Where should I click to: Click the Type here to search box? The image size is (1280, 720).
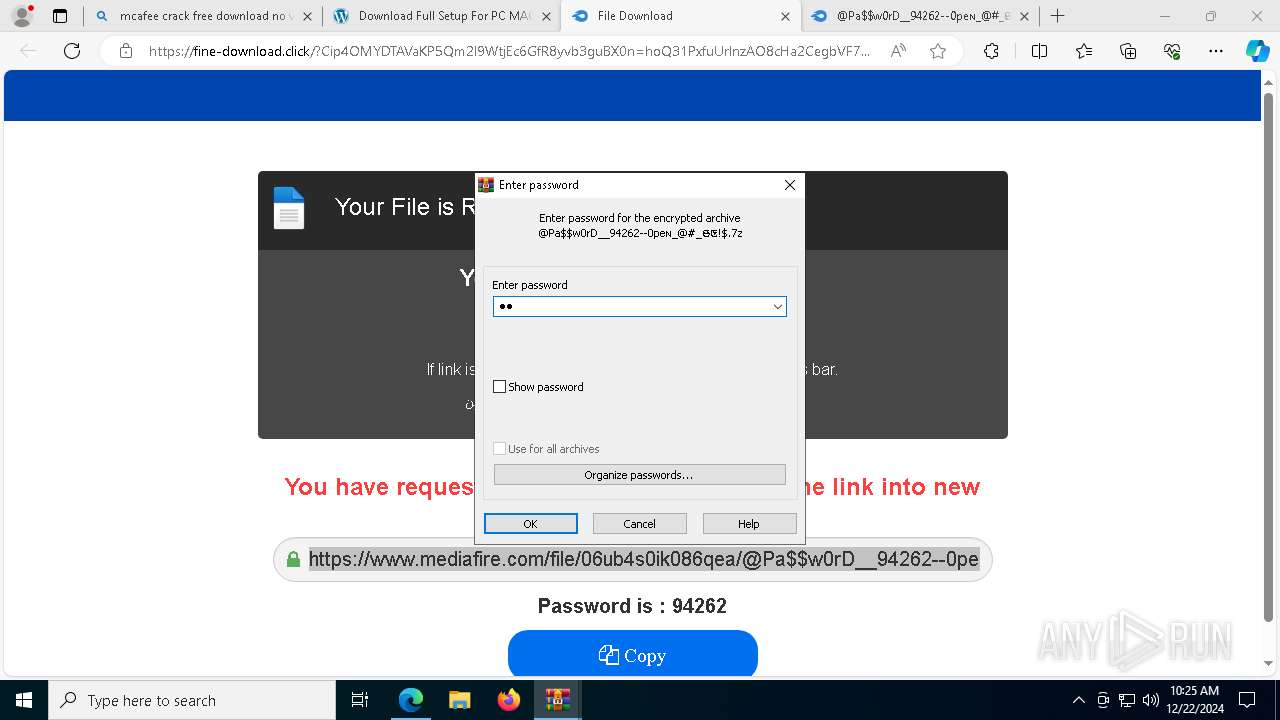click(x=192, y=700)
